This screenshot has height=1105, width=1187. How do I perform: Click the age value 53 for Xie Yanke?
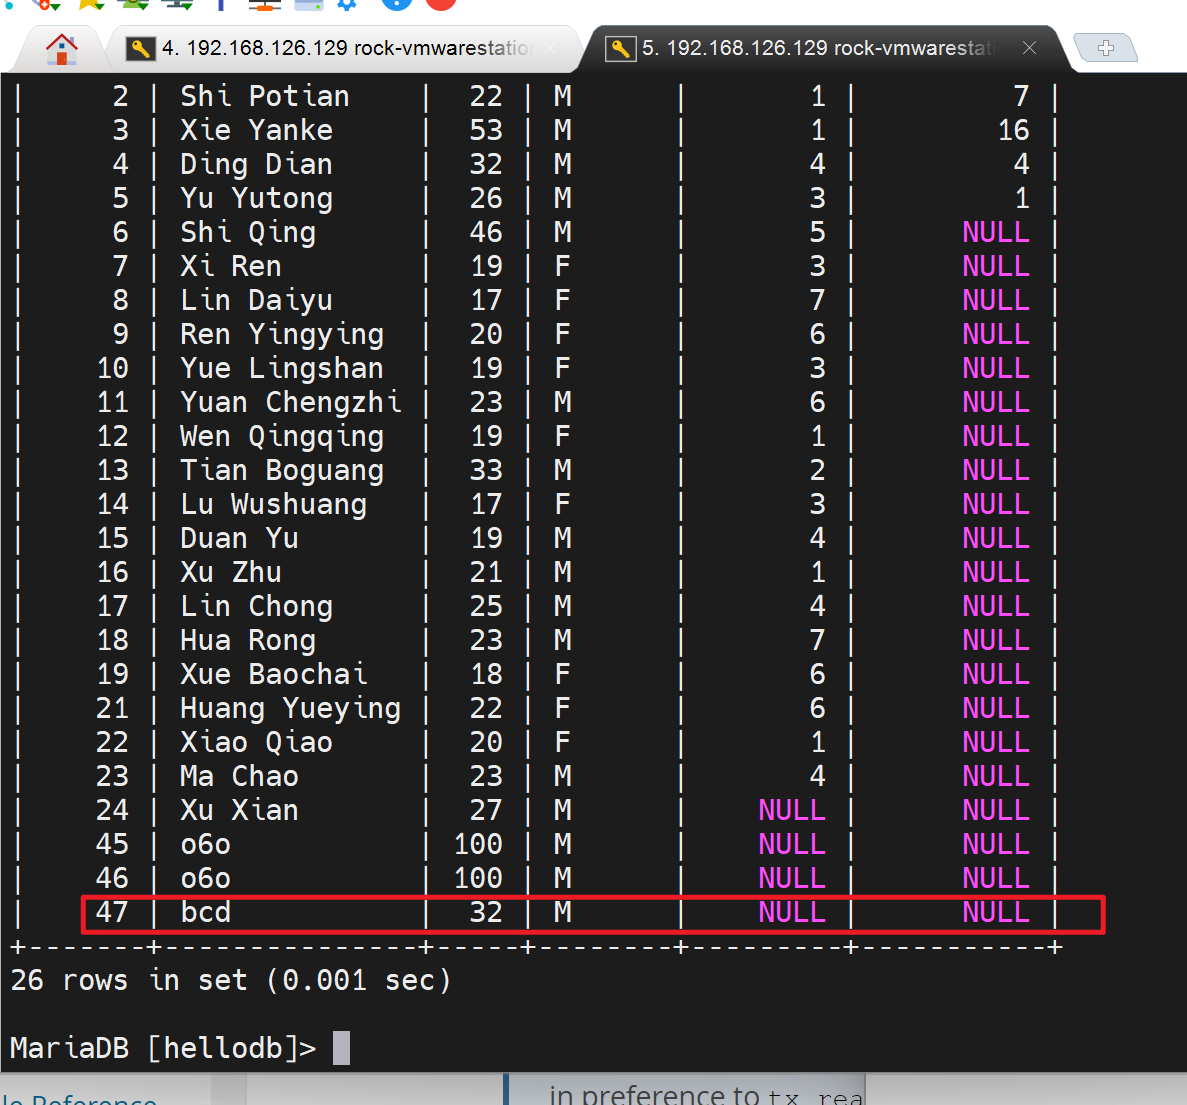click(486, 130)
